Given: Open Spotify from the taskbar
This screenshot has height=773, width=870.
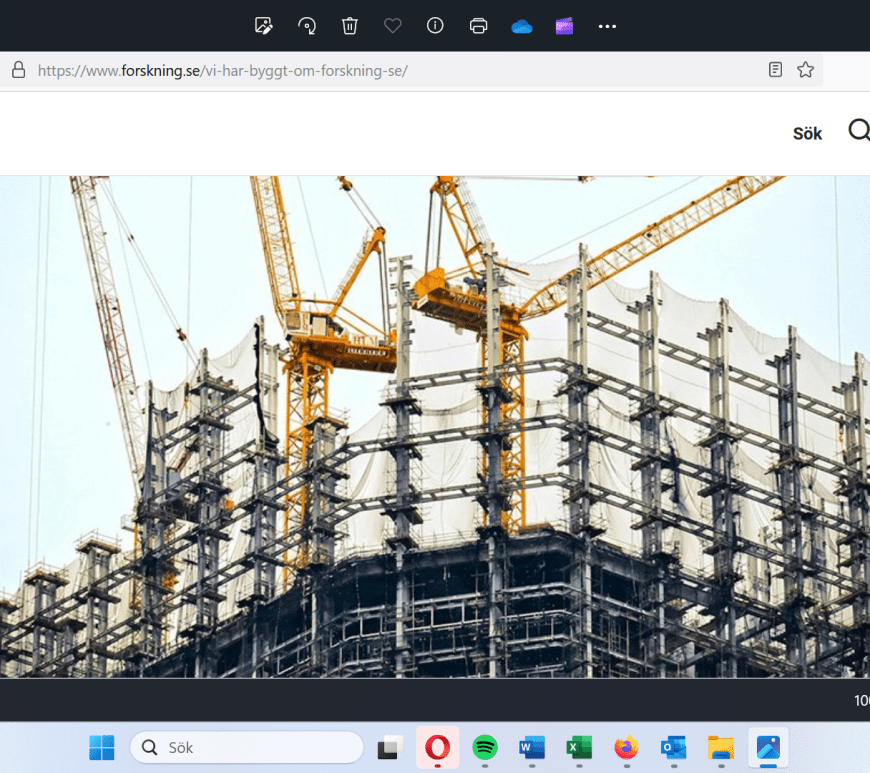Looking at the screenshot, I should [x=485, y=747].
